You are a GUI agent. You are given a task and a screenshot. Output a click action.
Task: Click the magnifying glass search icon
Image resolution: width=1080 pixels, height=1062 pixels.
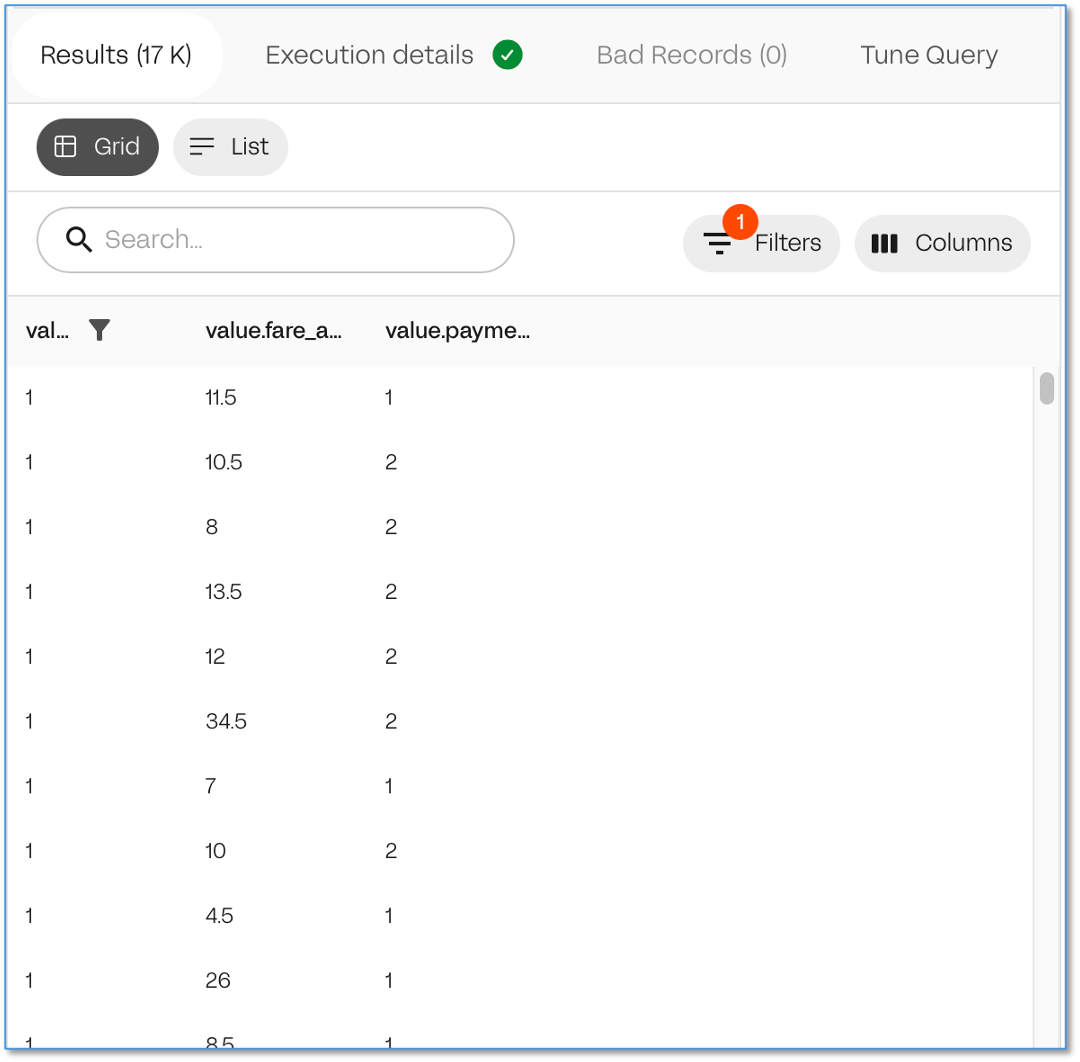click(78, 240)
